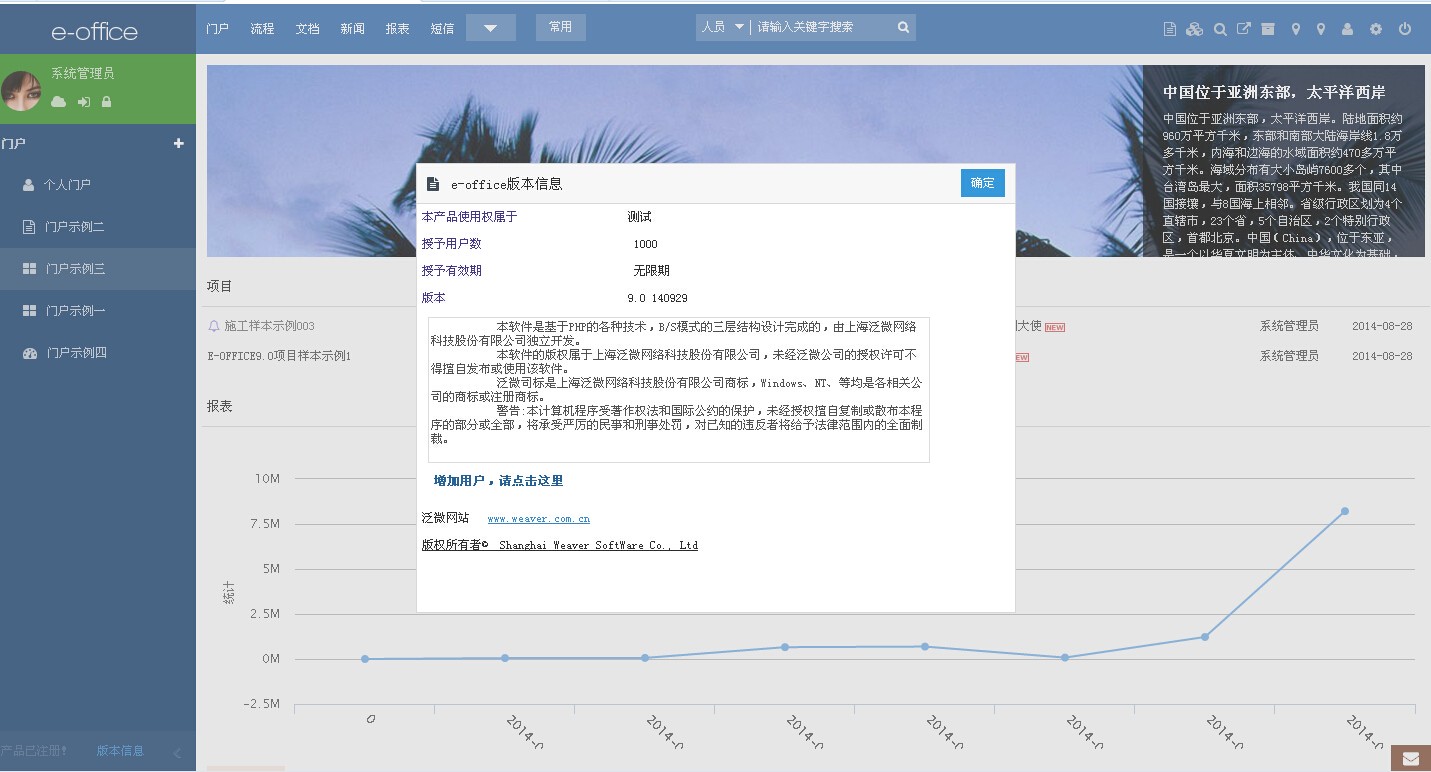The height and width of the screenshot is (772, 1431).
Task: Open the www.weaver.com.cn link
Action: [538, 519]
